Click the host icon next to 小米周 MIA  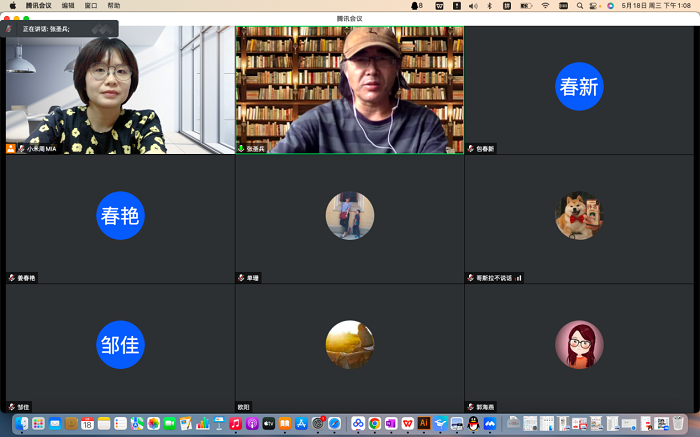[11, 148]
